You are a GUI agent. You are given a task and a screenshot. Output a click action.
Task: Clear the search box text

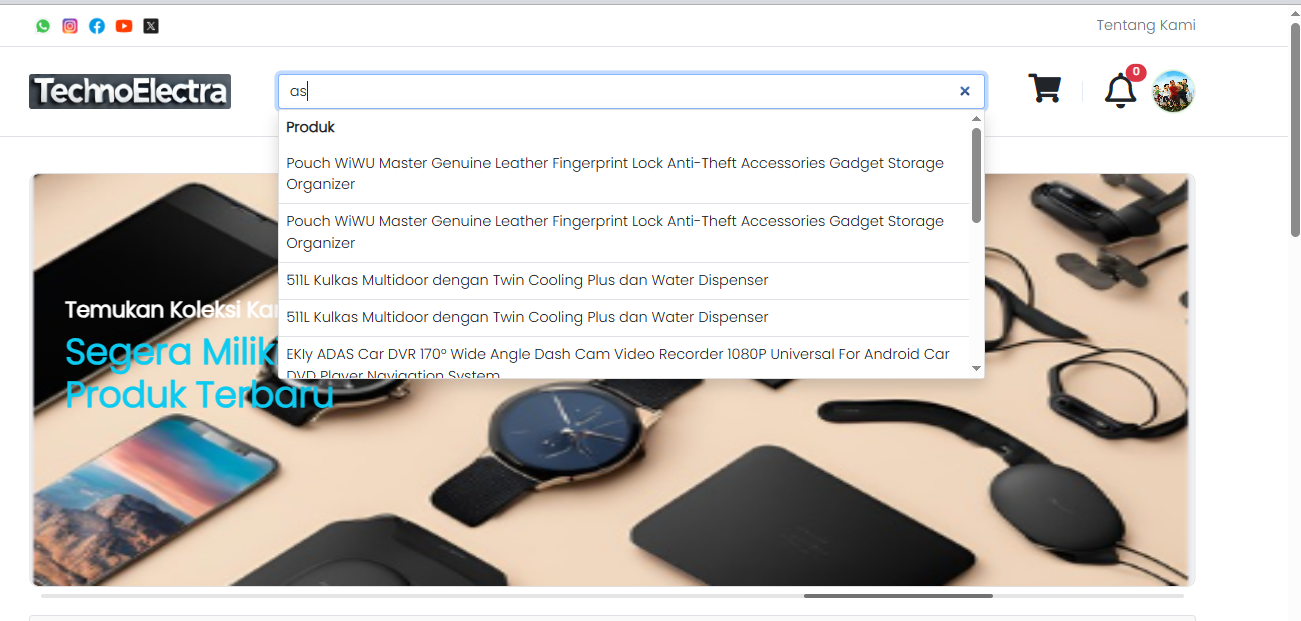[965, 91]
